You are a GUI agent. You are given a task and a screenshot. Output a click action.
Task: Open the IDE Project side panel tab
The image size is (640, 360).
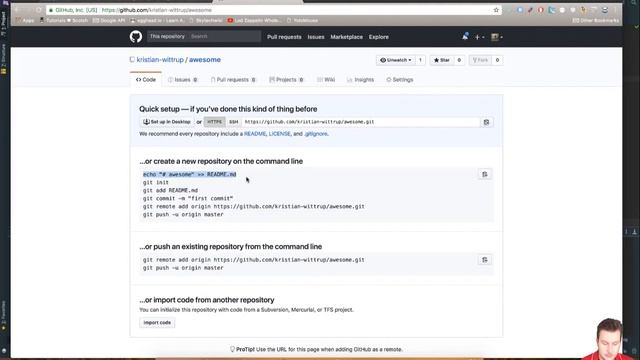(x=4, y=23)
